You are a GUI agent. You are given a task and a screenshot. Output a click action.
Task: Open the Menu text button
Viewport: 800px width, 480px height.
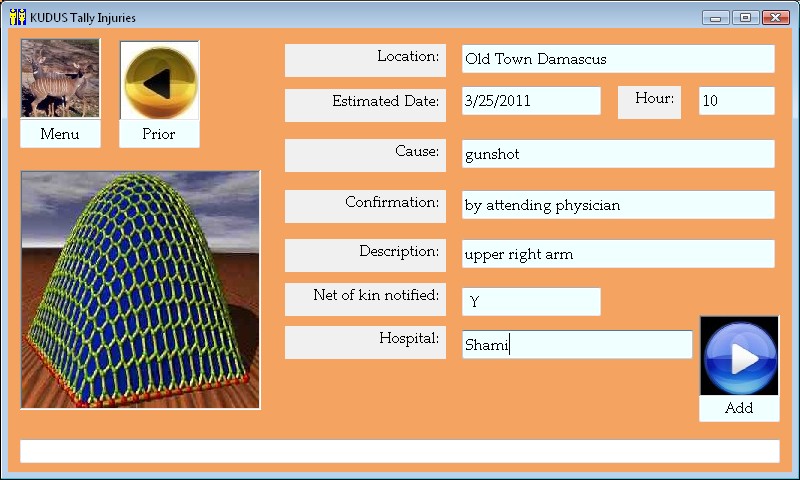[x=60, y=134]
